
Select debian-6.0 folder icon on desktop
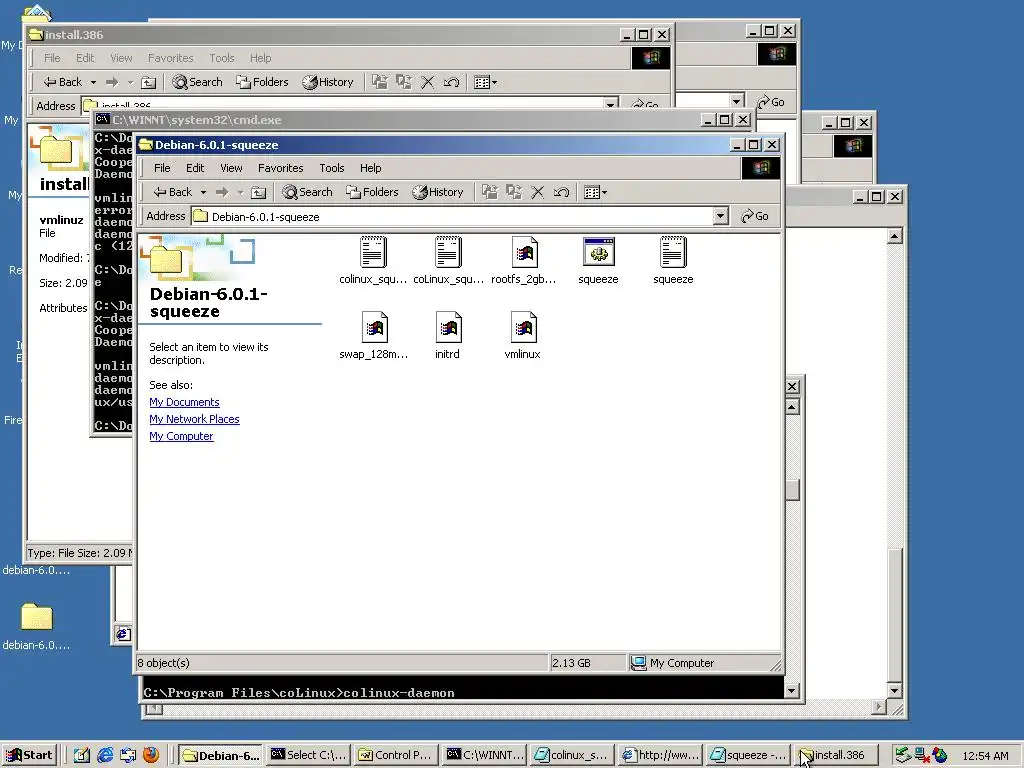[x=37, y=626]
